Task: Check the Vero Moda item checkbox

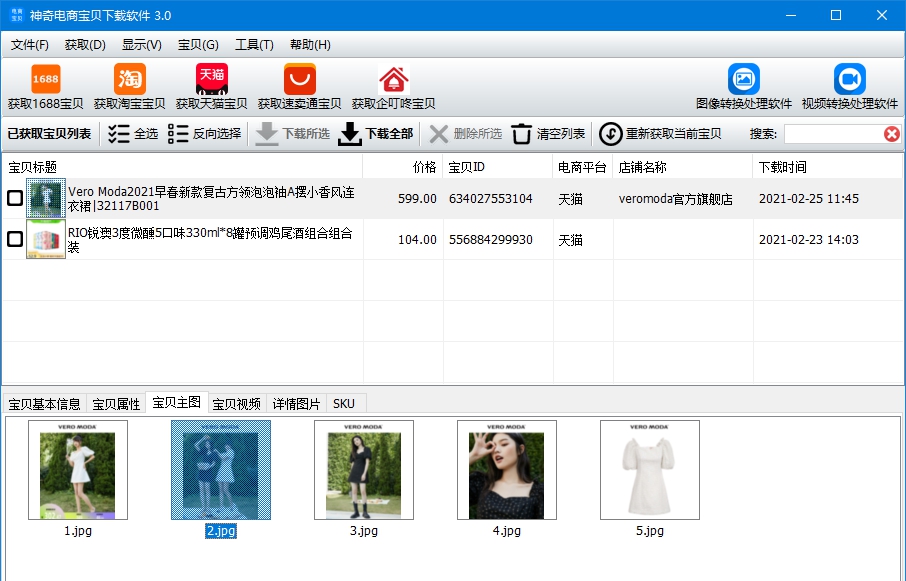Action: pyautogui.click(x=15, y=199)
